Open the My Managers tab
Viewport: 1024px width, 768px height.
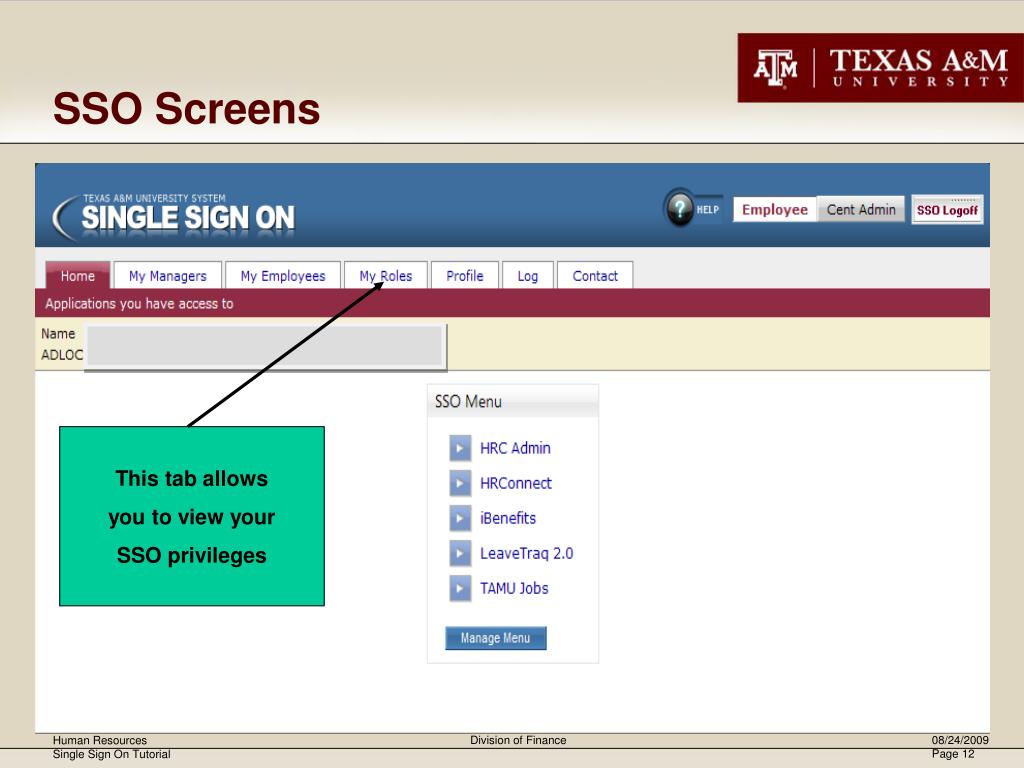pos(168,276)
